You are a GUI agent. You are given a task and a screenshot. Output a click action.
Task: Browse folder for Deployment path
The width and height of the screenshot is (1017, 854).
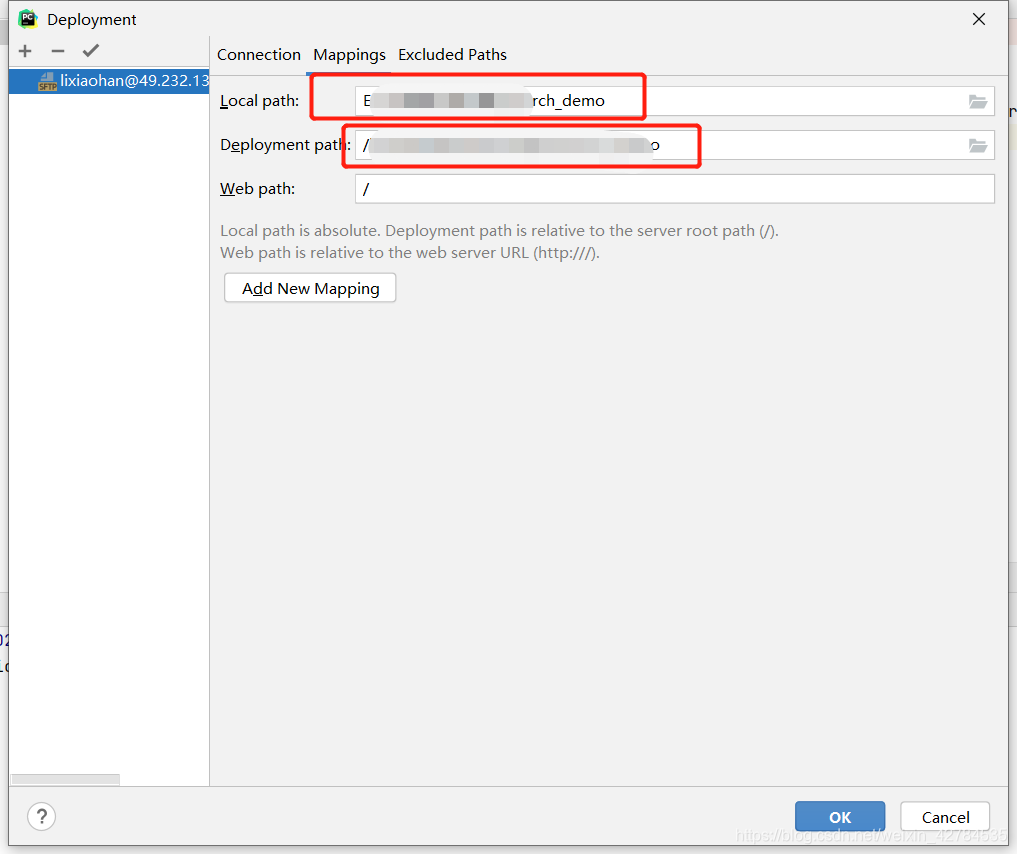978,146
